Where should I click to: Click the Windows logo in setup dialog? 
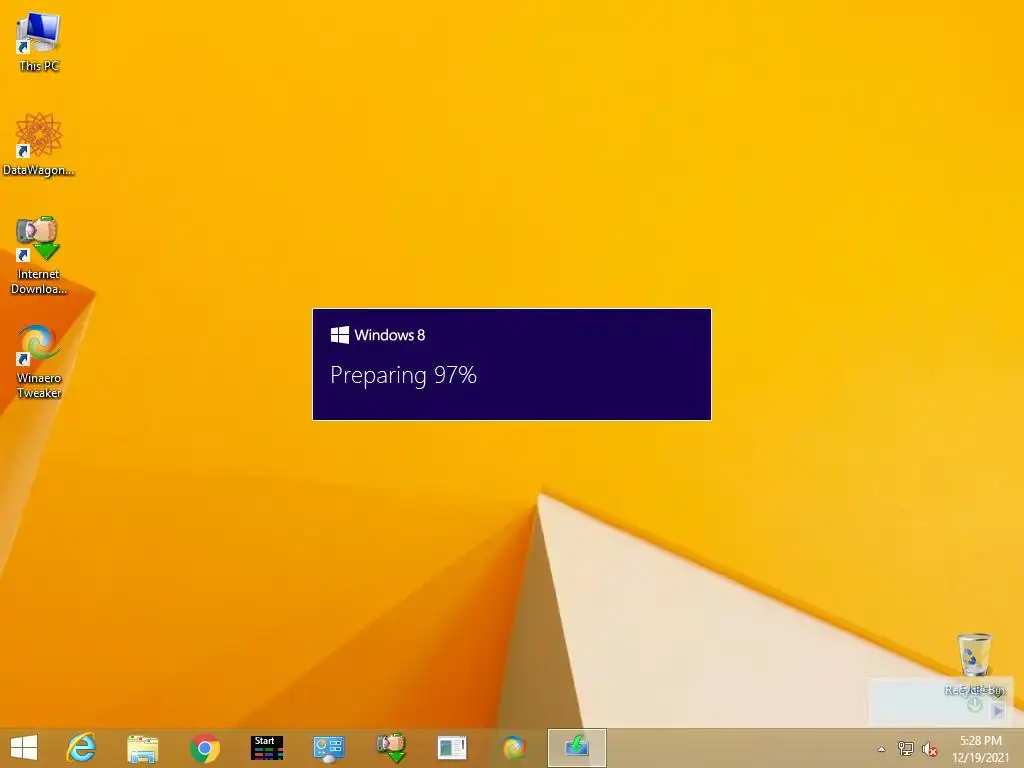[340, 335]
